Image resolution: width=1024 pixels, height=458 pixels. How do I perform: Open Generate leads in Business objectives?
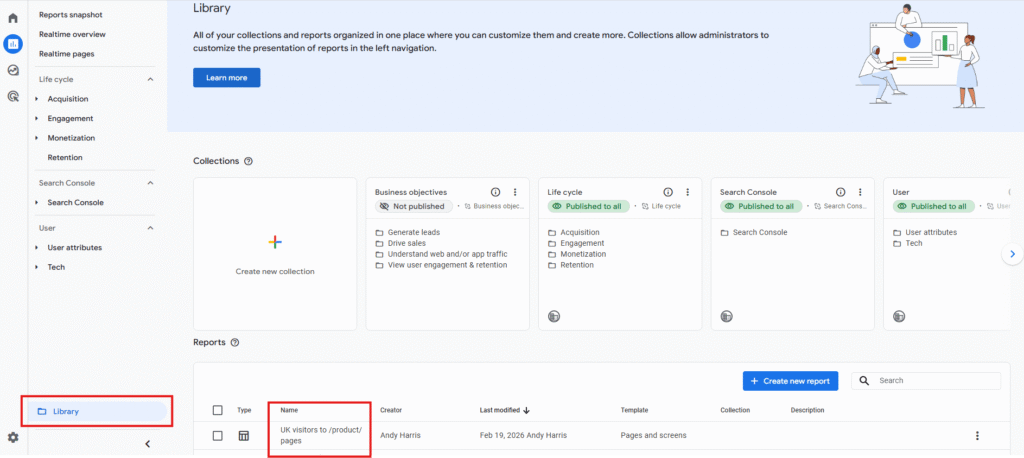tap(413, 232)
